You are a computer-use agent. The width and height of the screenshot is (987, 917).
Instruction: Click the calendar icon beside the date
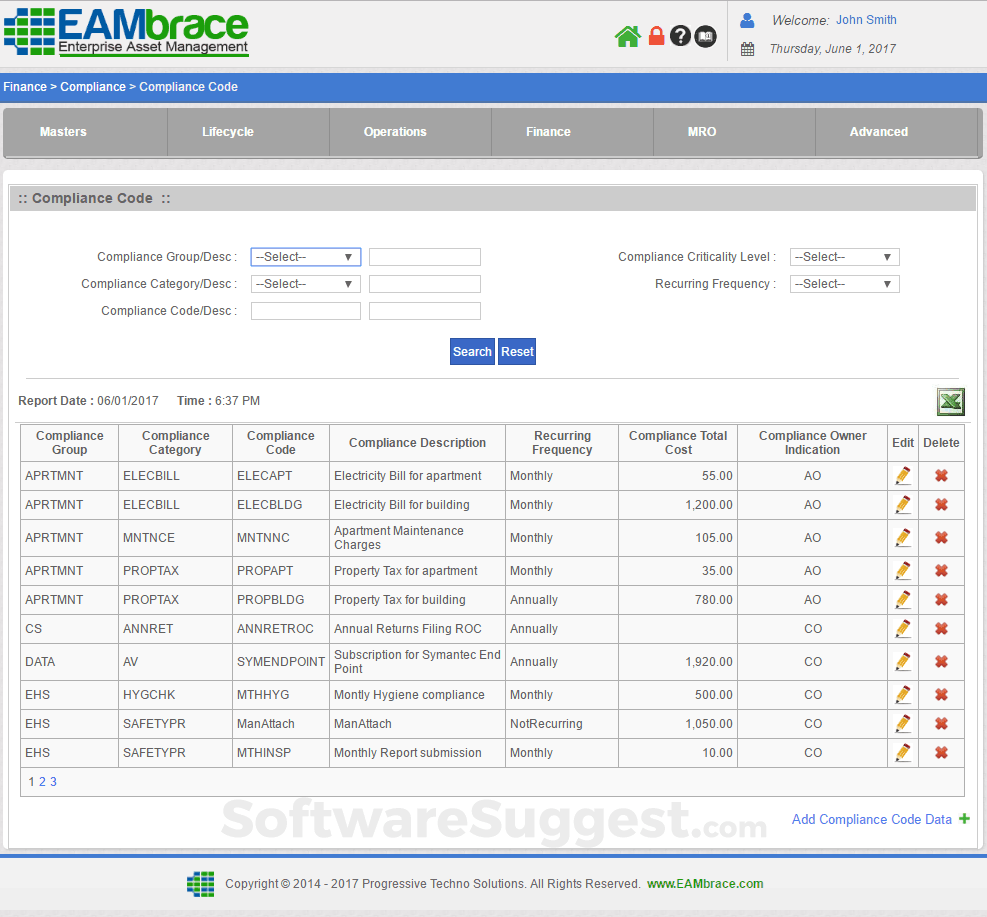(x=747, y=47)
